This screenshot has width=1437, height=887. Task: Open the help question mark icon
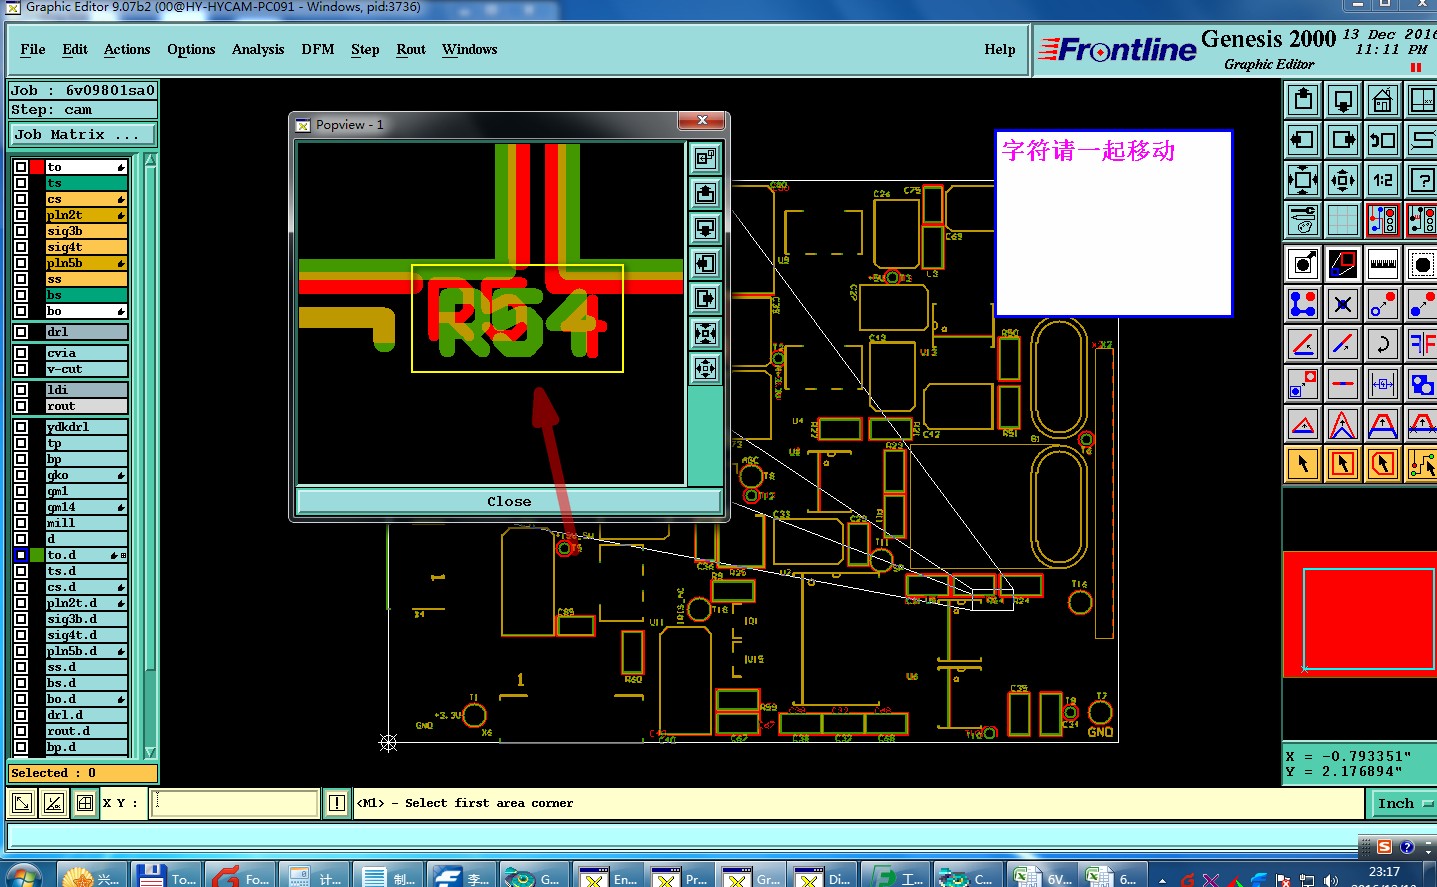click(x=1422, y=180)
